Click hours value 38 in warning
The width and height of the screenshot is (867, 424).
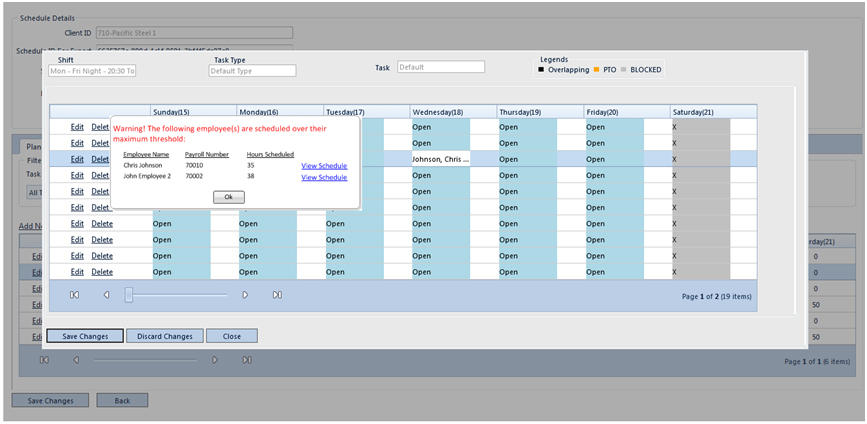click(x=251, y=176)
